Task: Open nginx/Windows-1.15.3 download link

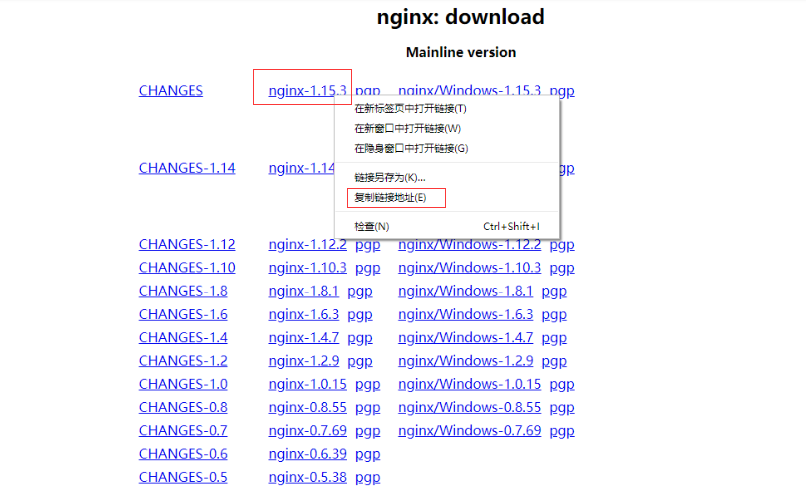Action: coord(469,90)
